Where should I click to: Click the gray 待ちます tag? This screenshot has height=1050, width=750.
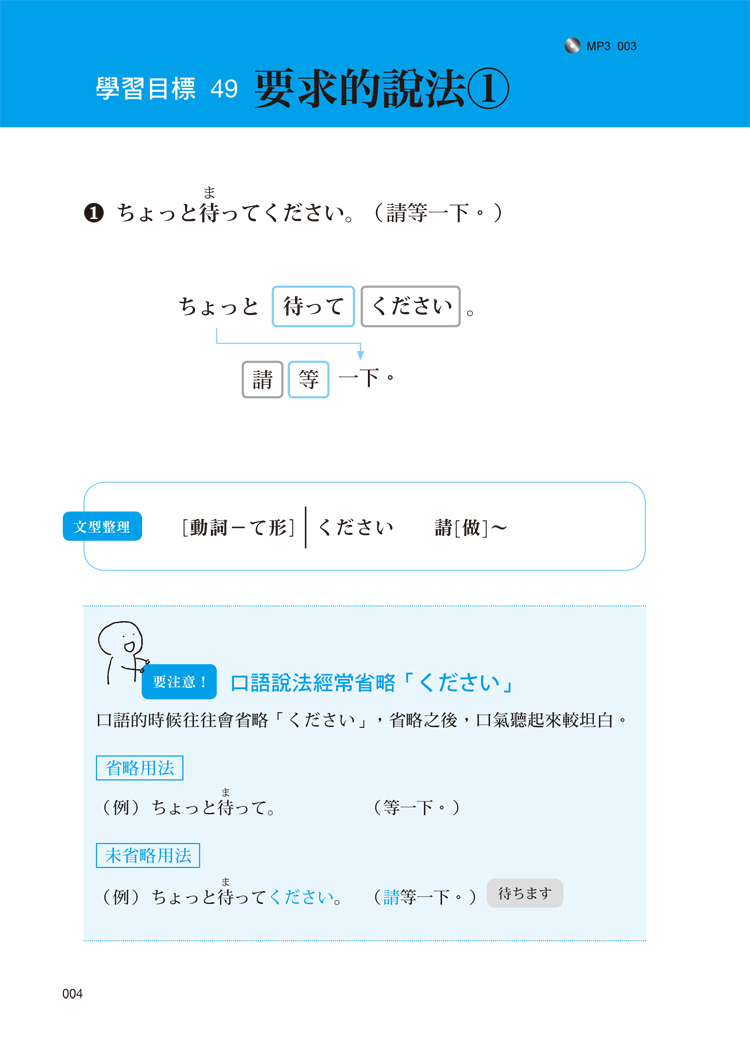pos(525,893)
